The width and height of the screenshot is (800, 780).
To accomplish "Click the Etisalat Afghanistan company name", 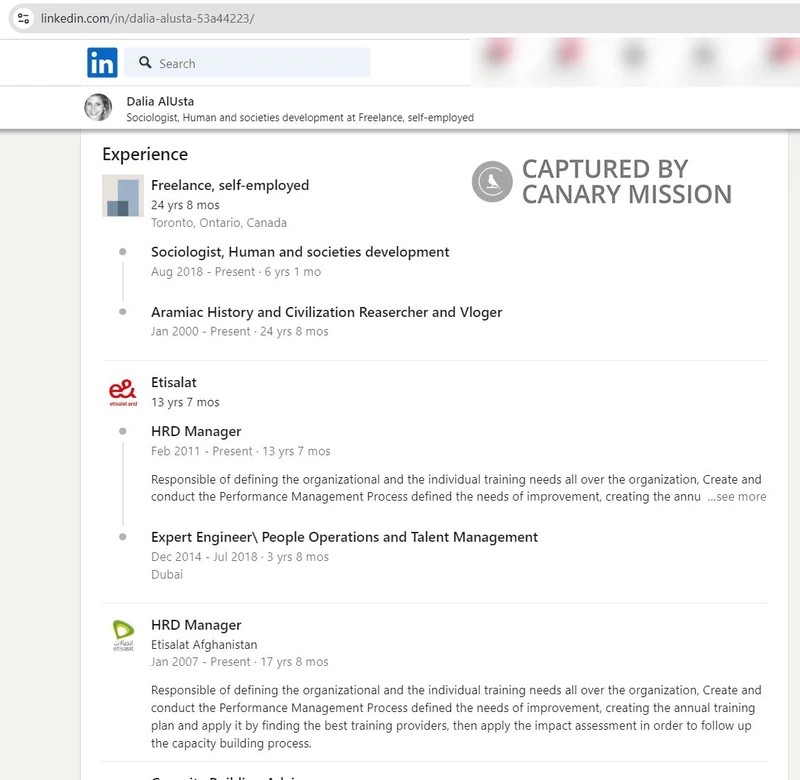I will pyautogui.click(x=204, y=645).
